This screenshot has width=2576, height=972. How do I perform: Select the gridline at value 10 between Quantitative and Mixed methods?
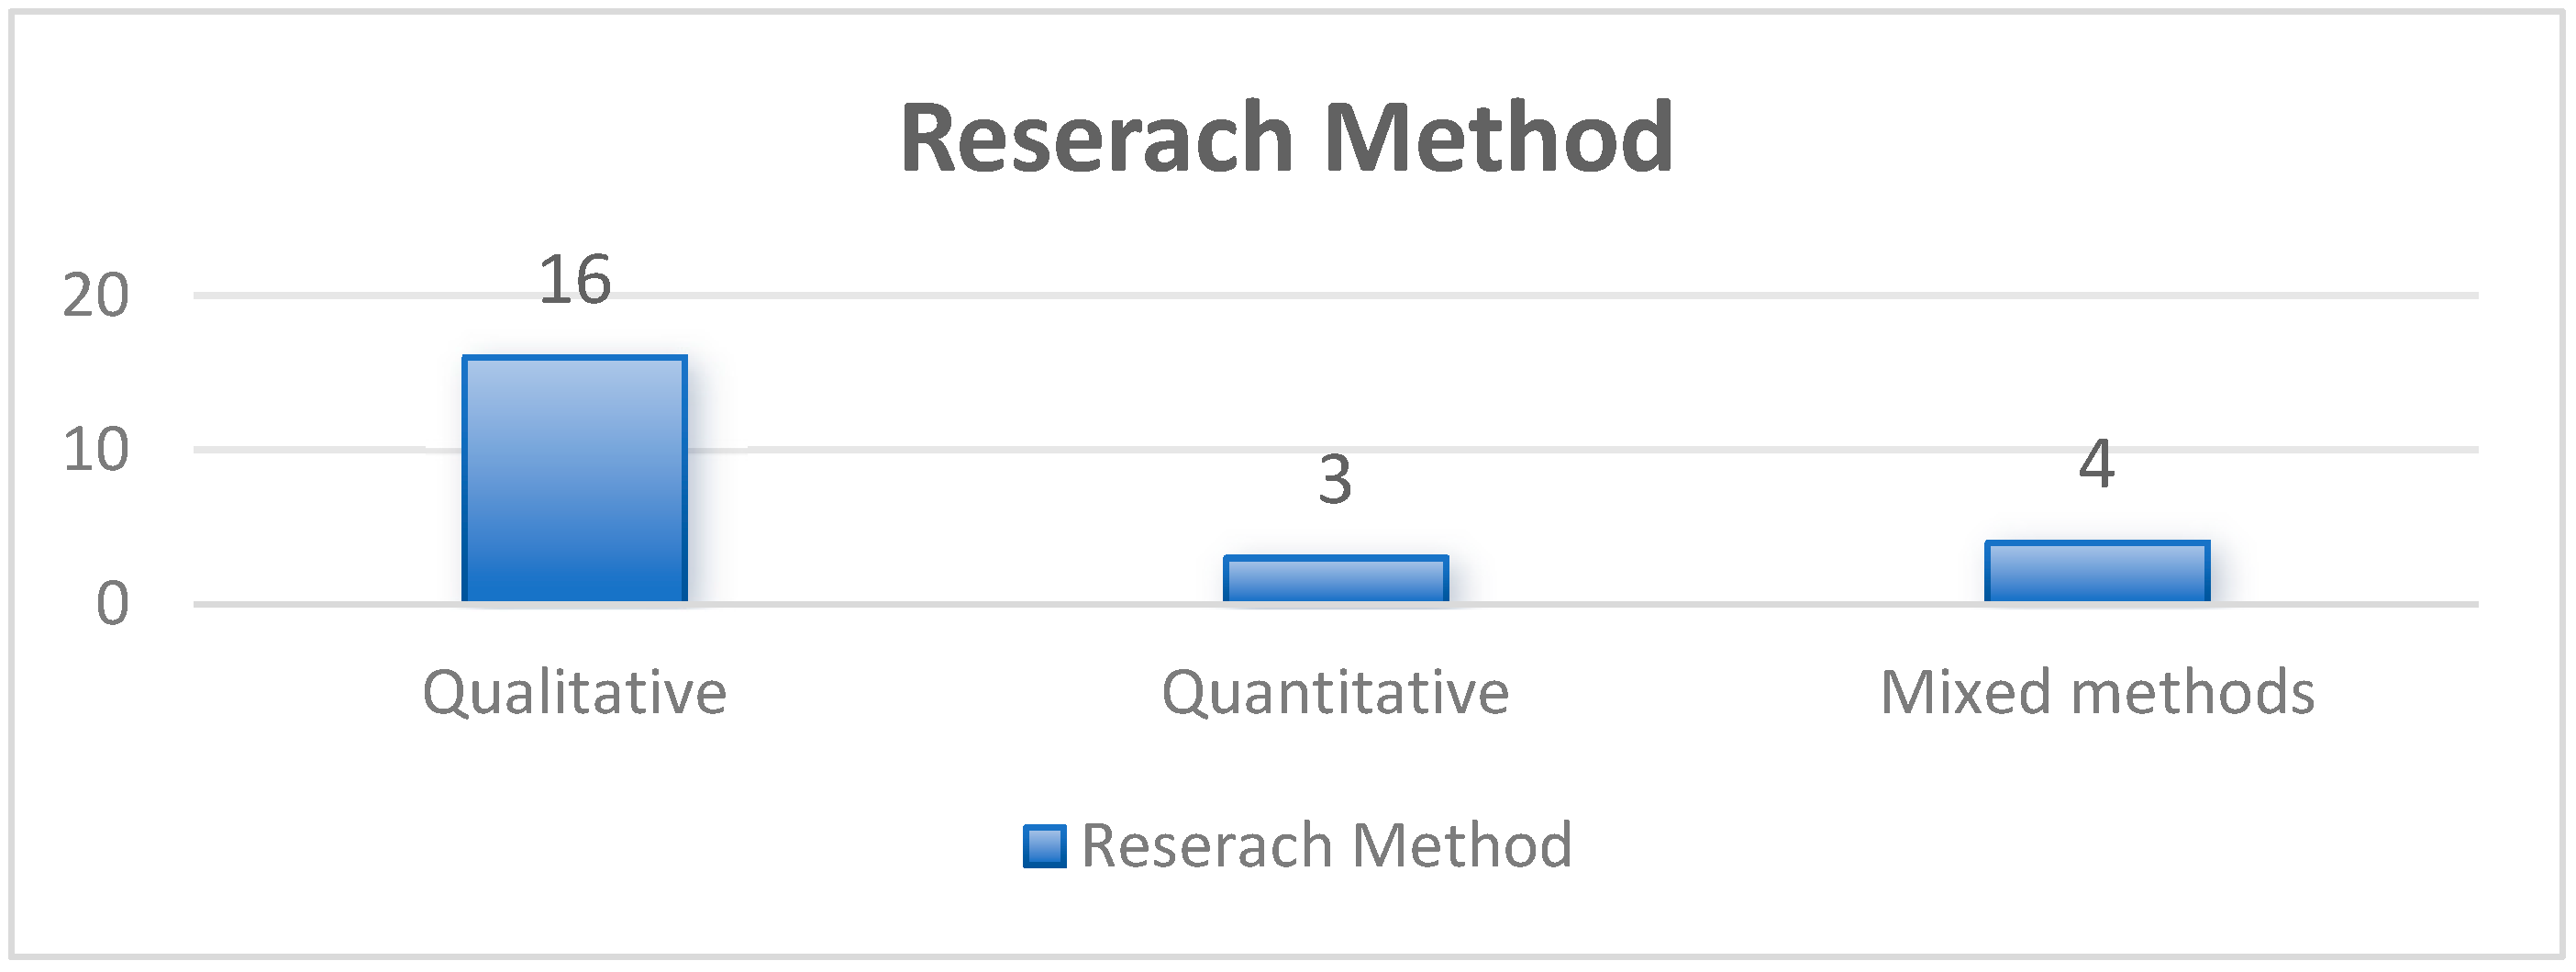[x=1716, y=450]
